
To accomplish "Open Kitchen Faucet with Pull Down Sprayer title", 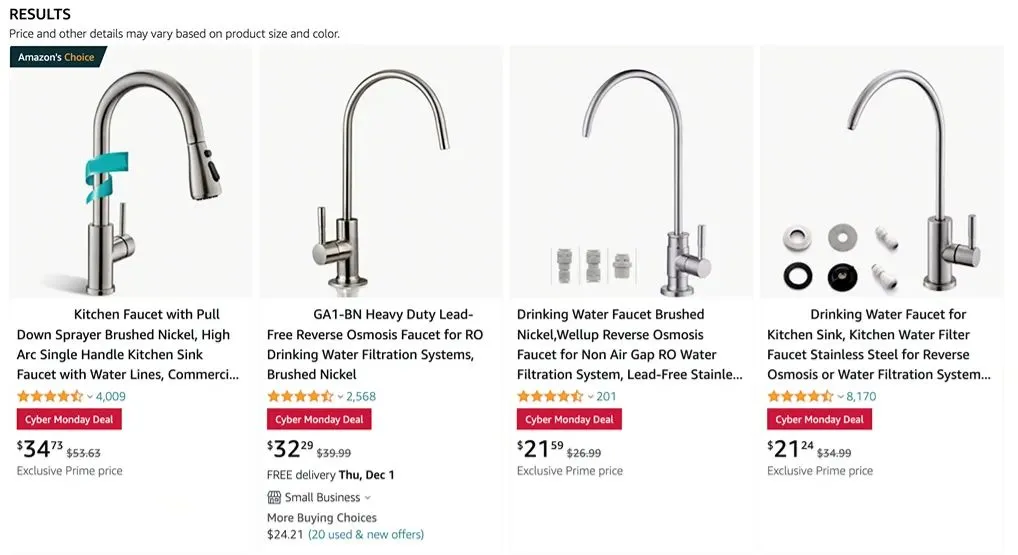I will coord(128,344).
